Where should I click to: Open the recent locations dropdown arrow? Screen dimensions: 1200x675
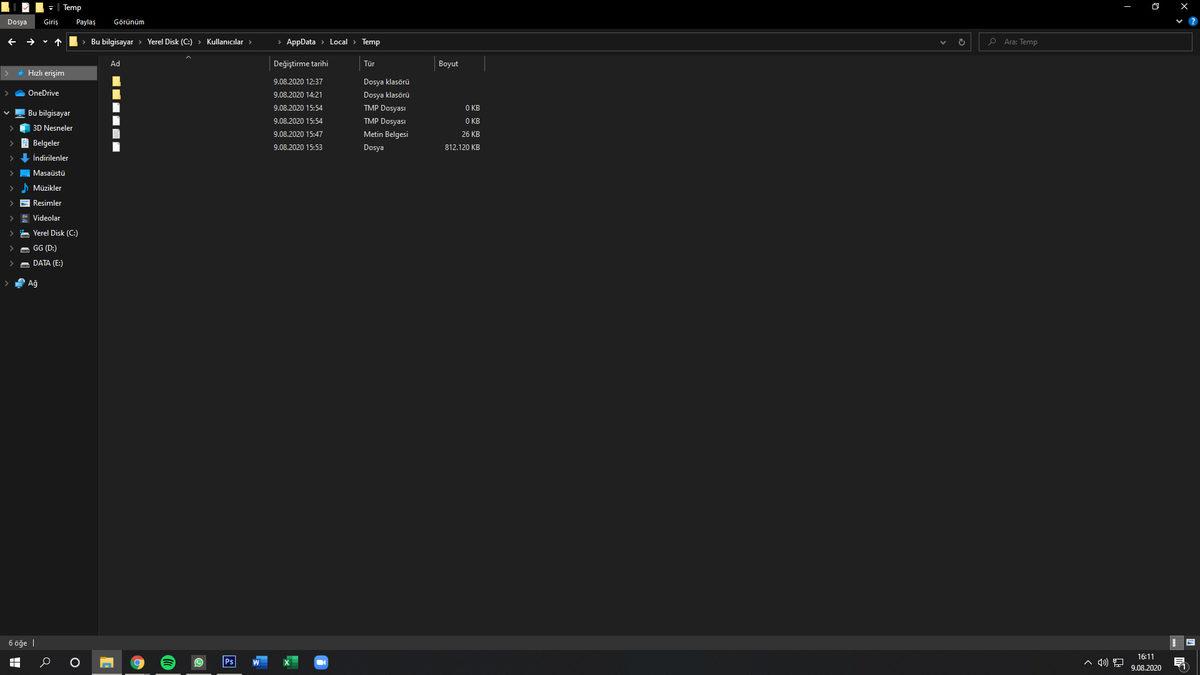45,42
